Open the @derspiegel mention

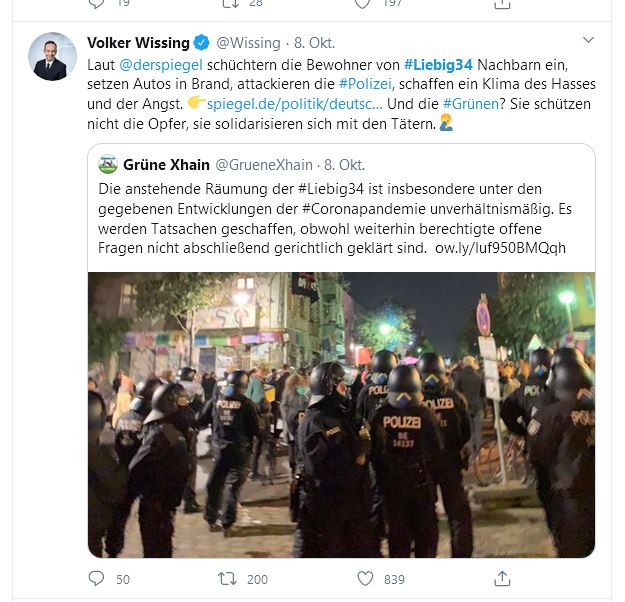pyautogui.click(x=161, y=65)
